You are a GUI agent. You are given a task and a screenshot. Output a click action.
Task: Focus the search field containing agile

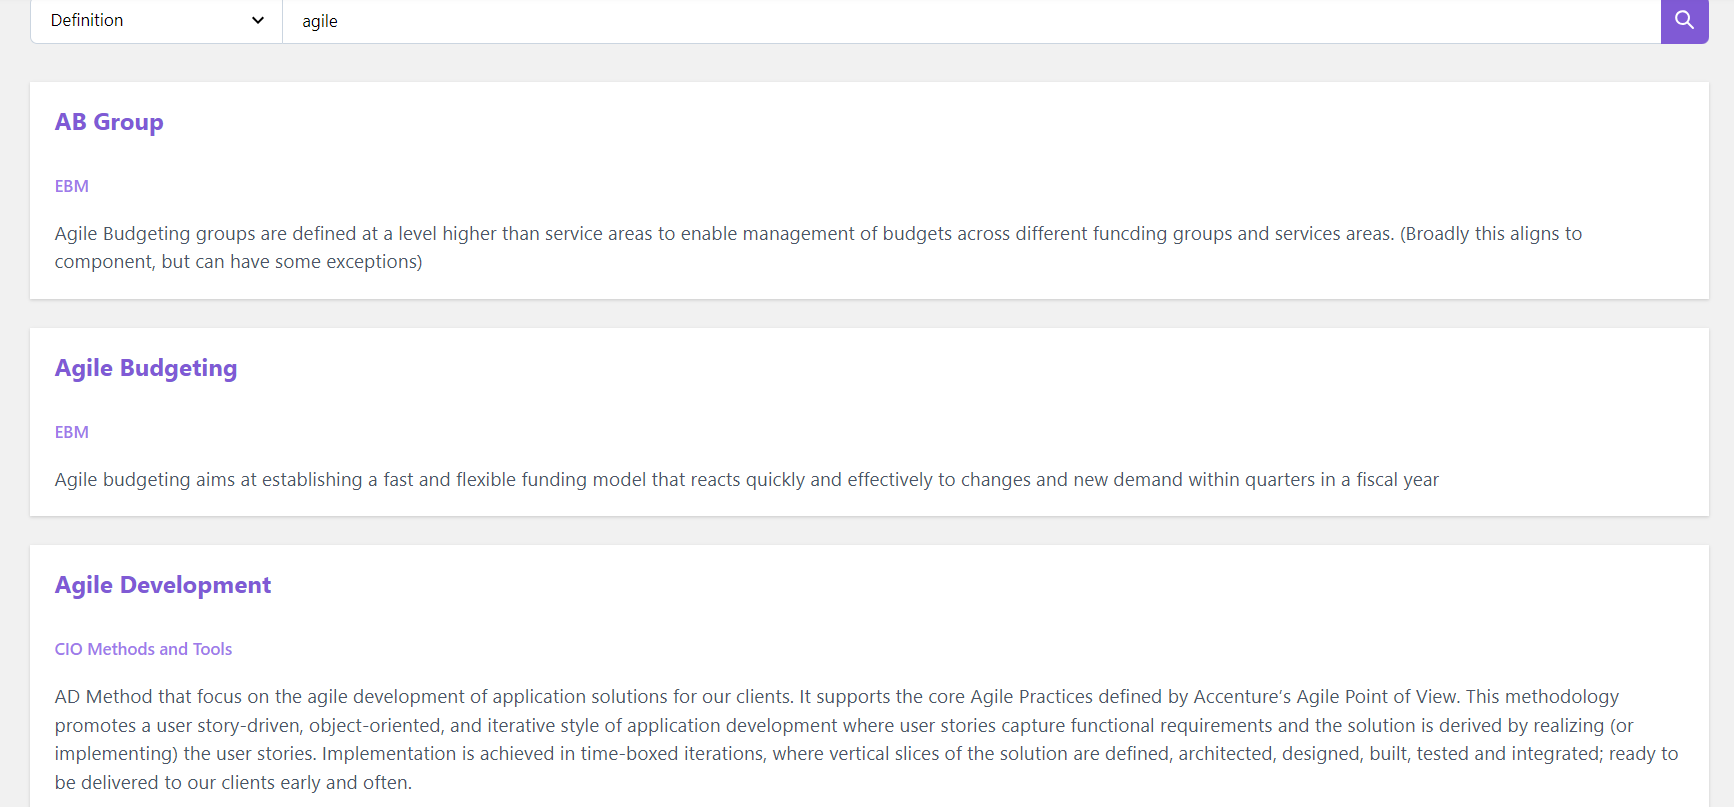(971, 20)
